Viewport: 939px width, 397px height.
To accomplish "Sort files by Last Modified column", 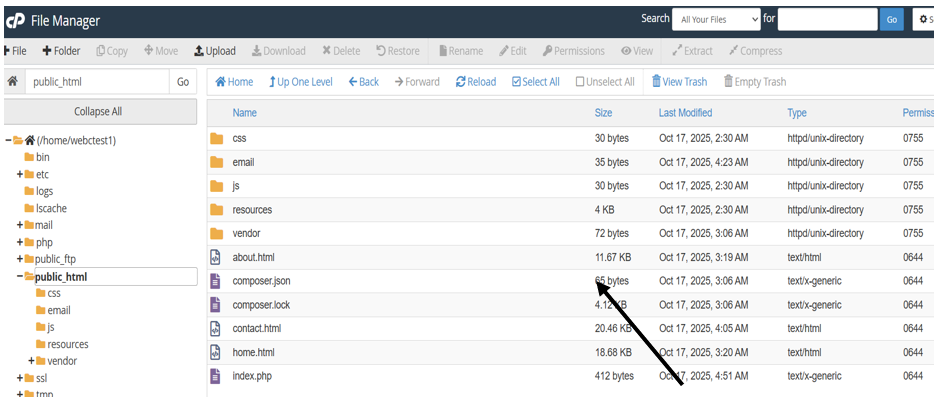I will tap(685, 113).
